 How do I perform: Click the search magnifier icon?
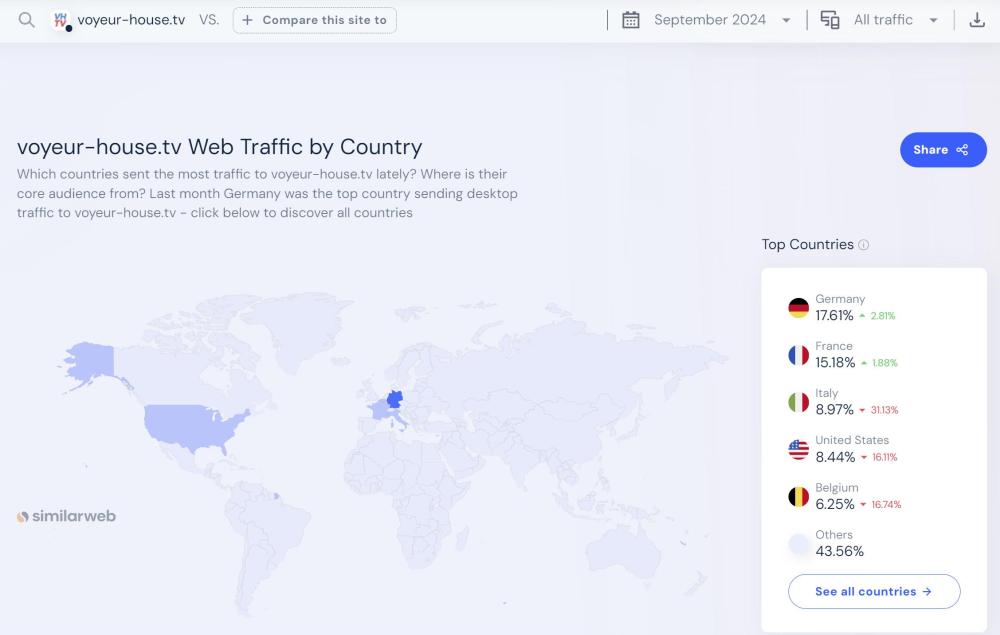(x=27, y=20)
